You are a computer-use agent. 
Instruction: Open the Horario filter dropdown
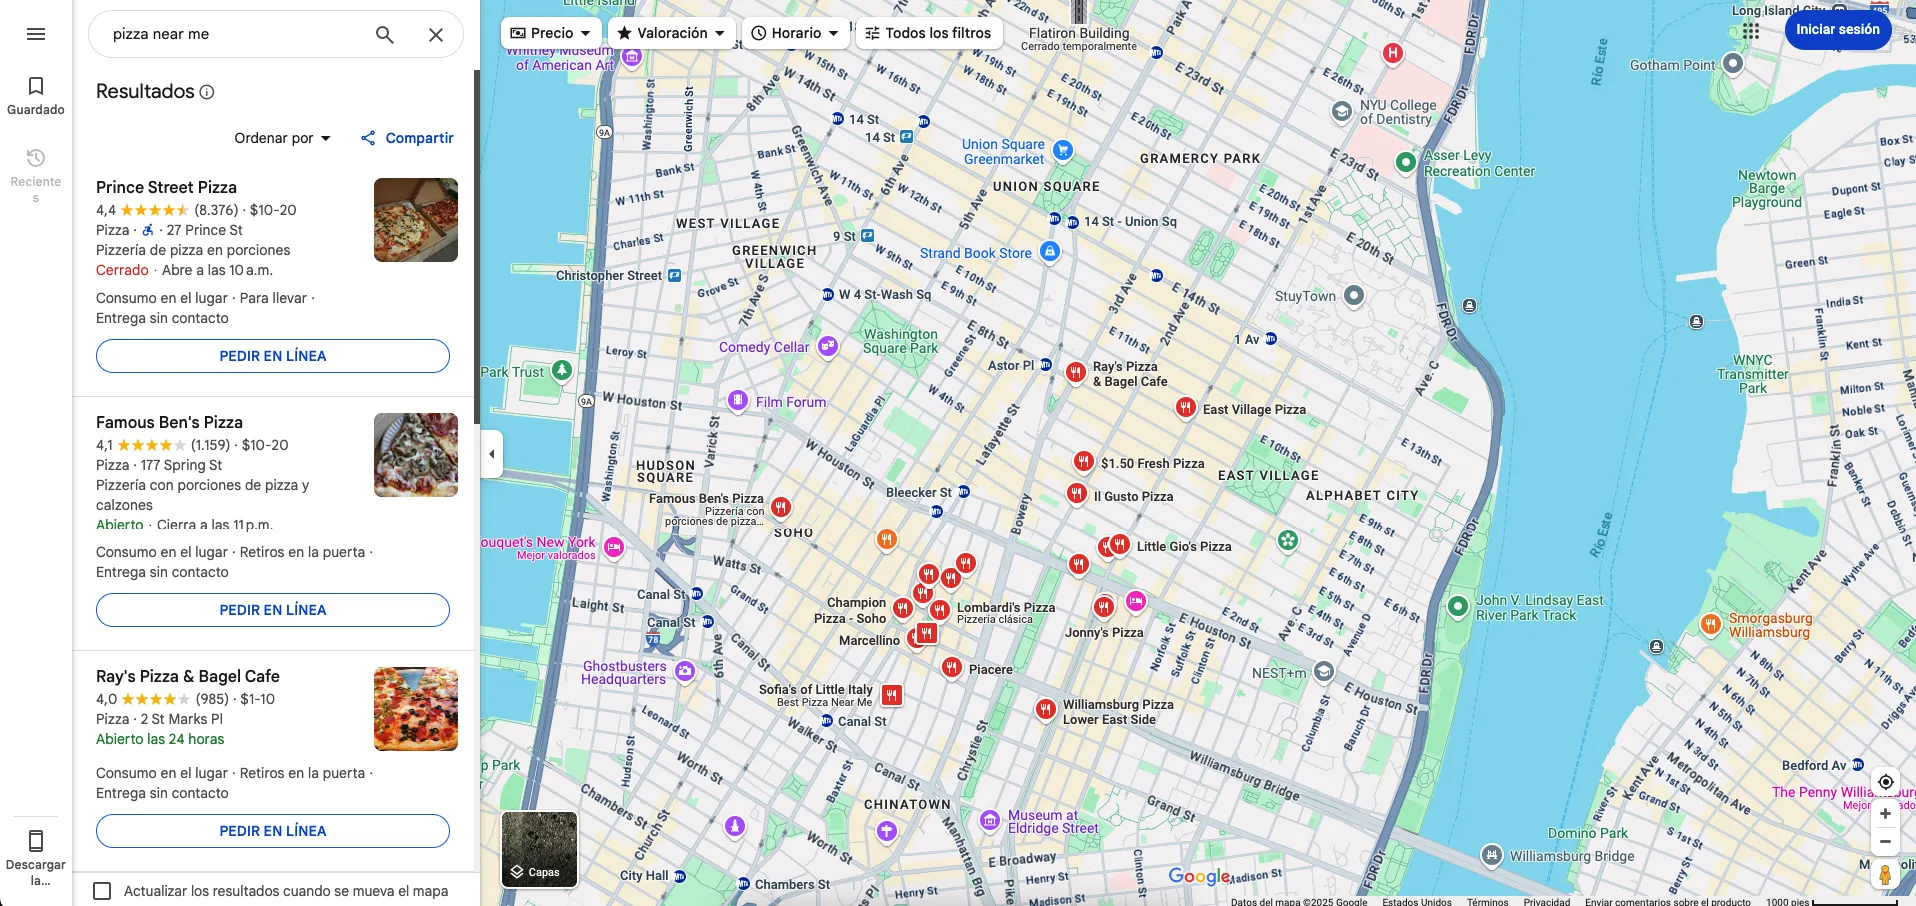point(795,33)
